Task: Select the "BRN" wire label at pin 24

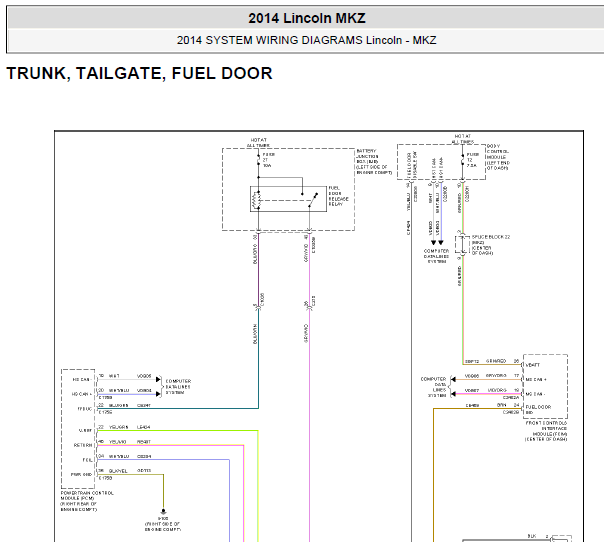Action: (501, 405)
